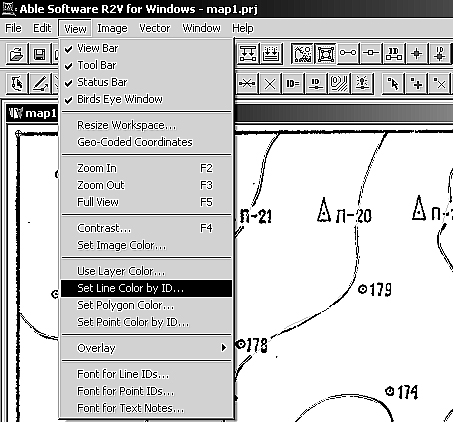Click the icon with two arrows onto nodes
This screenshot has height=422, width=453.
(x=248, y=53)
